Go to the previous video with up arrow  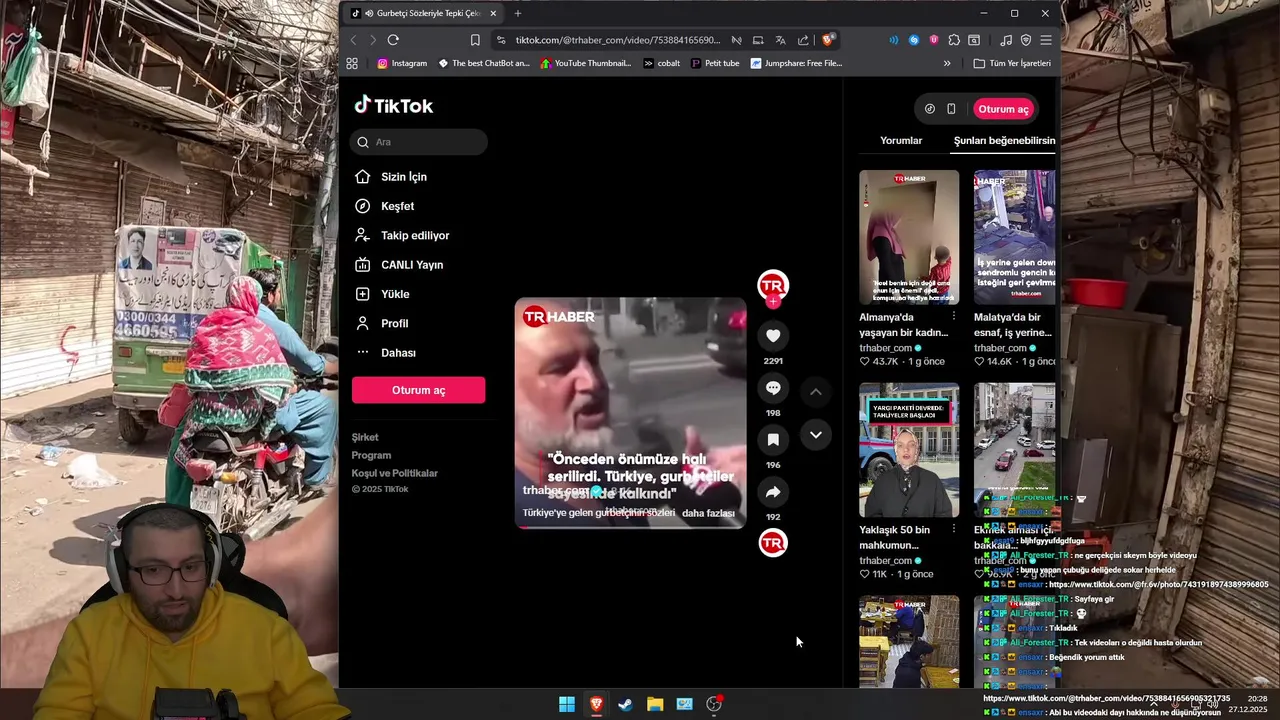pos(816,392)
